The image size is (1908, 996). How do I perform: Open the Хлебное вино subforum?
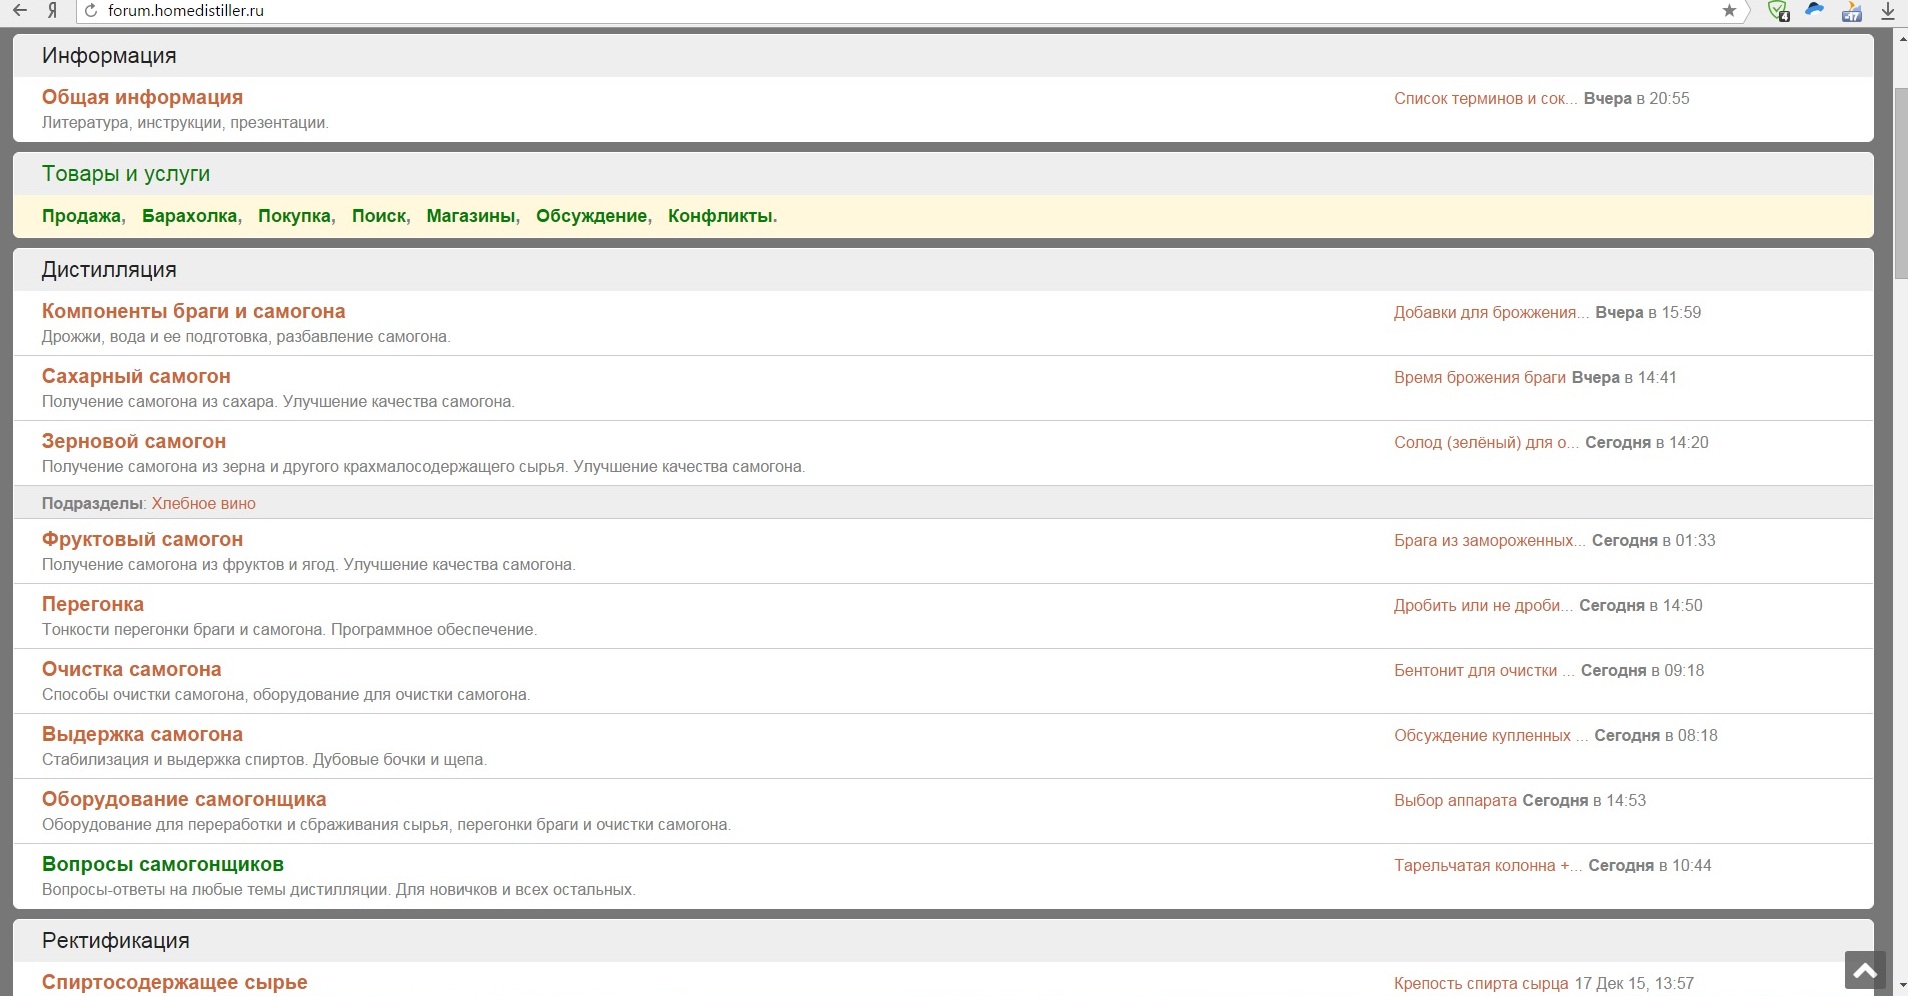coord(203,504)
